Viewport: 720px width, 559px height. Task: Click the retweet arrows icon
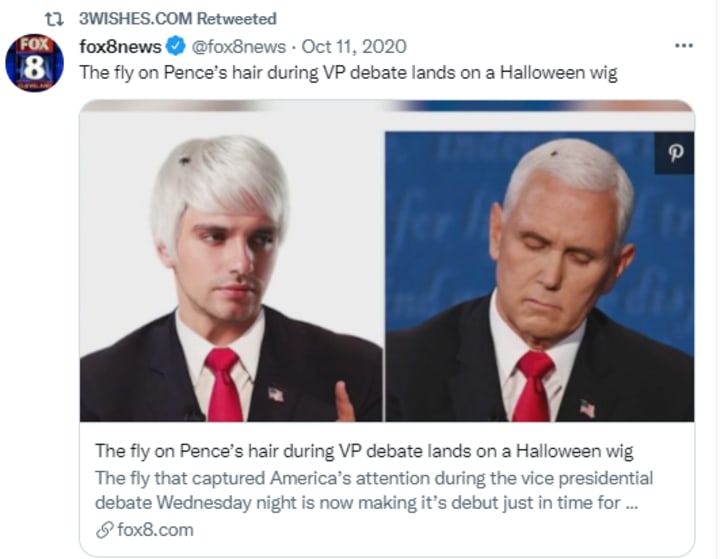click(54, 19)
